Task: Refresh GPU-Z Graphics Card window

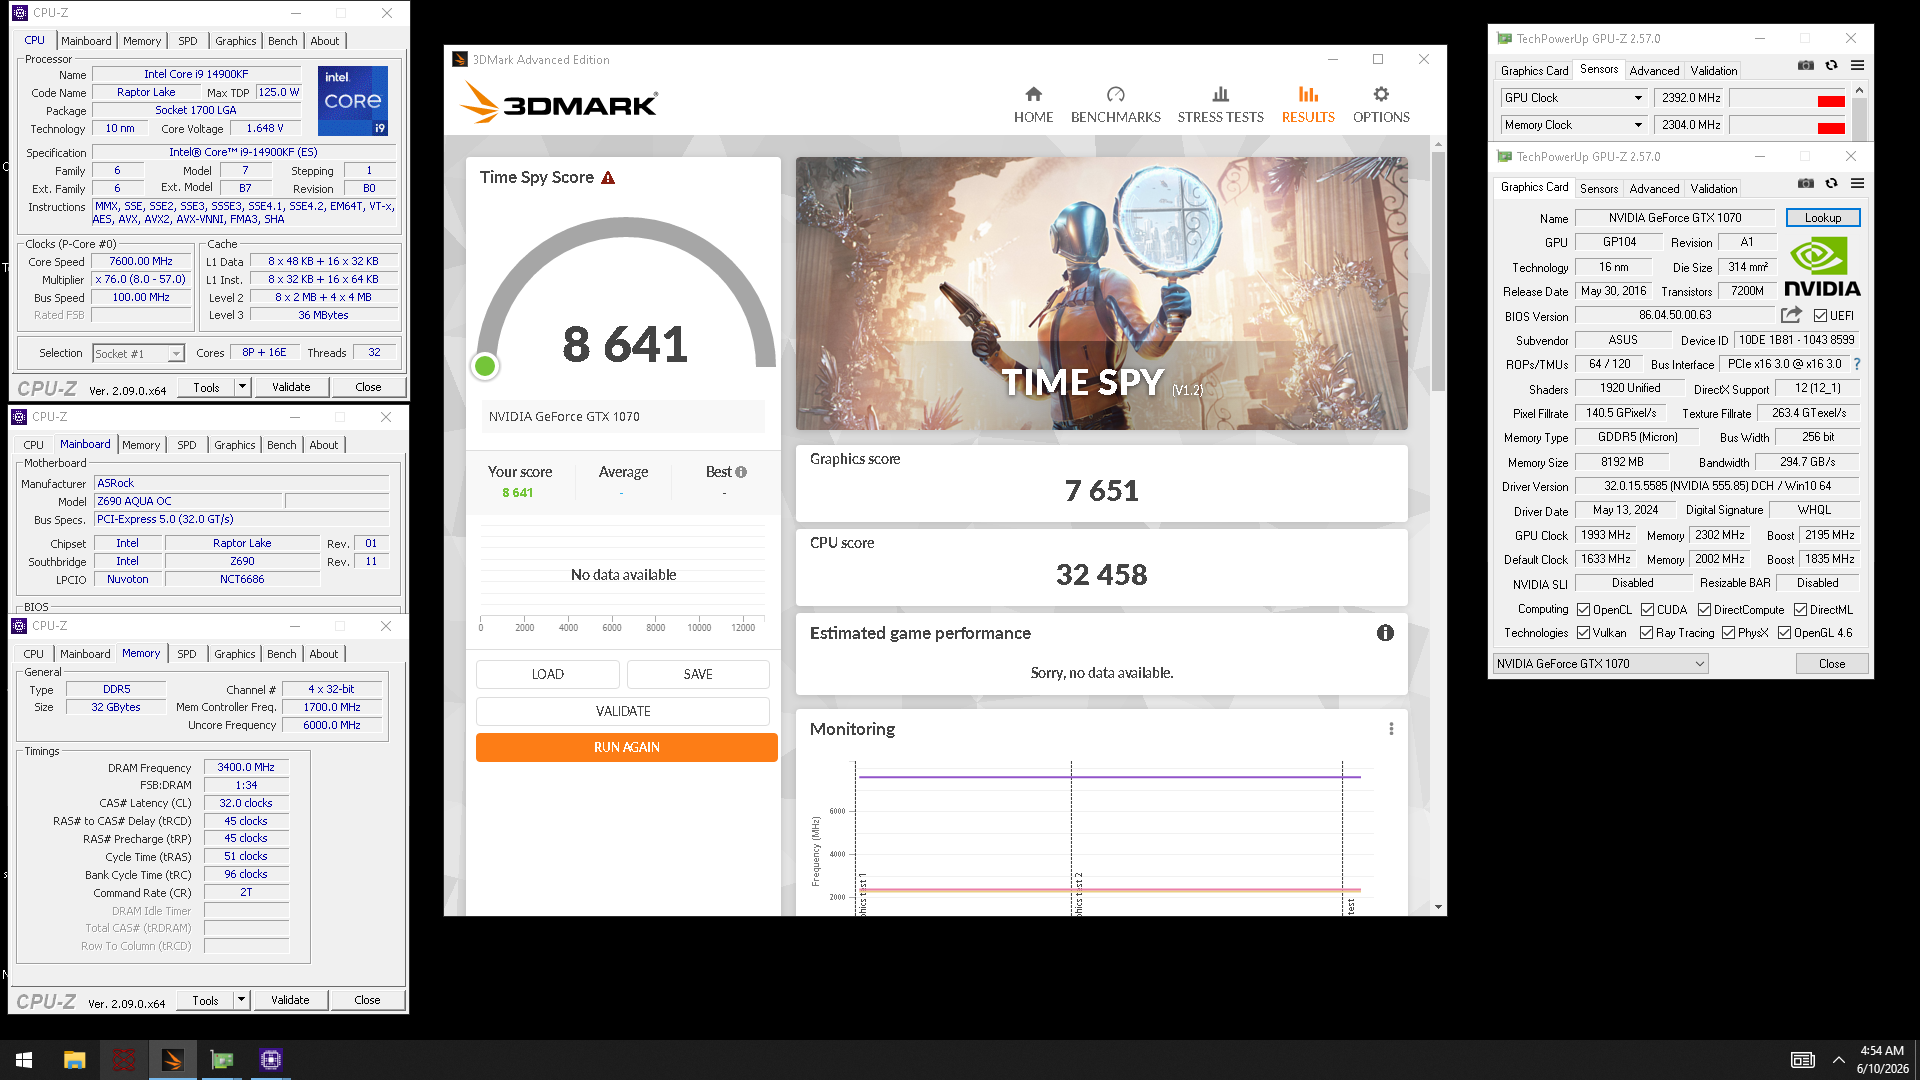Action: pos(1831,184)
